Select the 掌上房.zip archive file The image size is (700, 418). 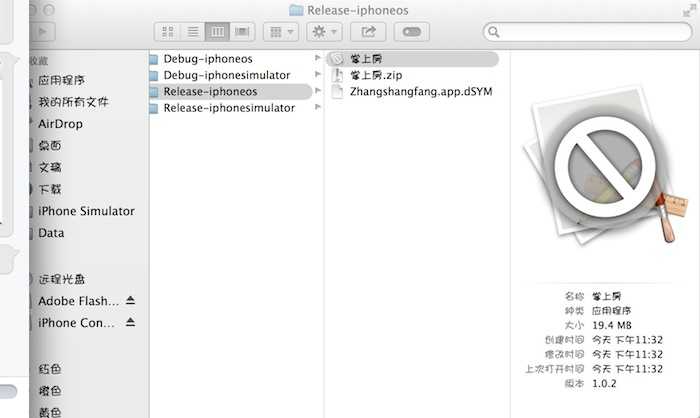pos(376,75)
